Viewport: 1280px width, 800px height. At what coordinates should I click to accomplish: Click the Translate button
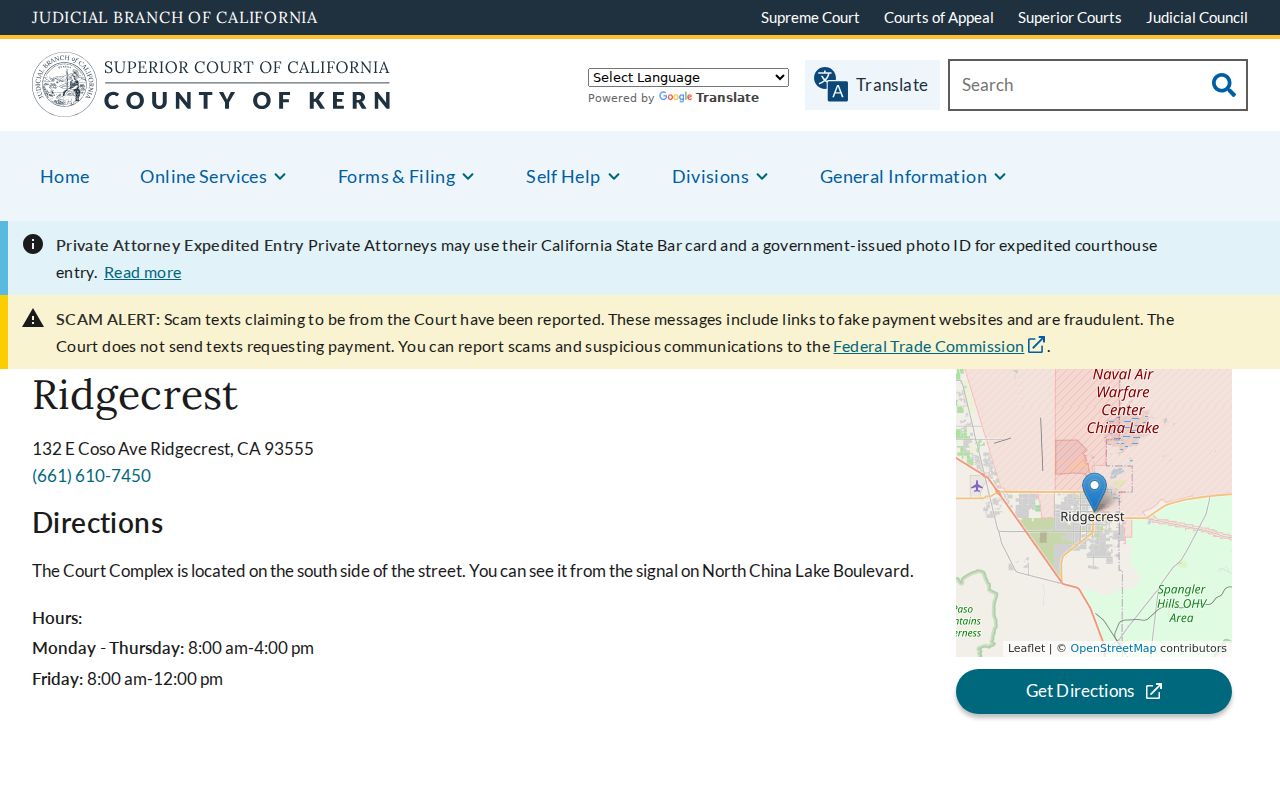[x=872, y=85]
